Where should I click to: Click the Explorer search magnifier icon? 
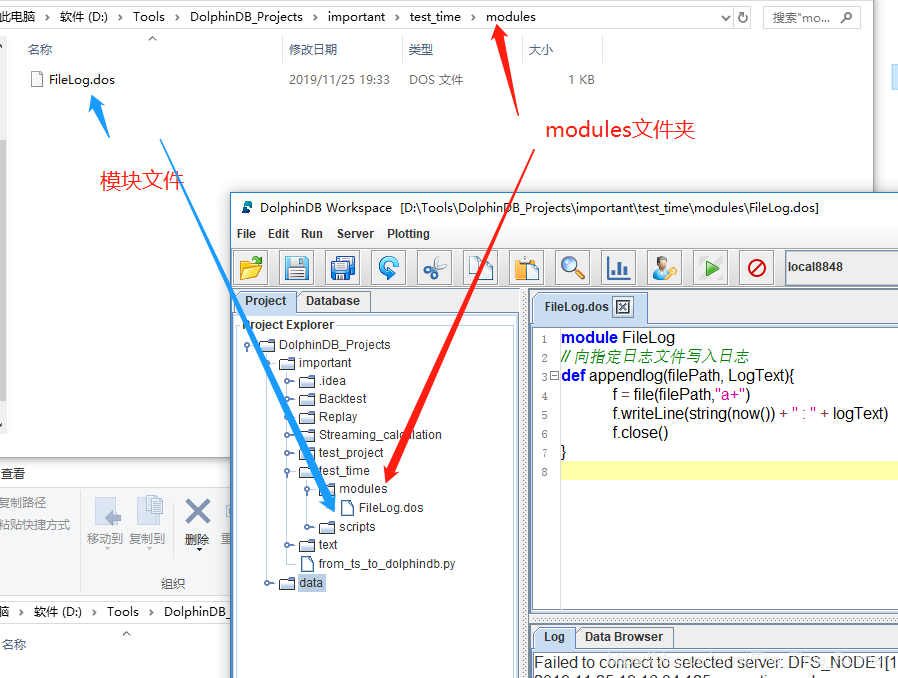846,18
